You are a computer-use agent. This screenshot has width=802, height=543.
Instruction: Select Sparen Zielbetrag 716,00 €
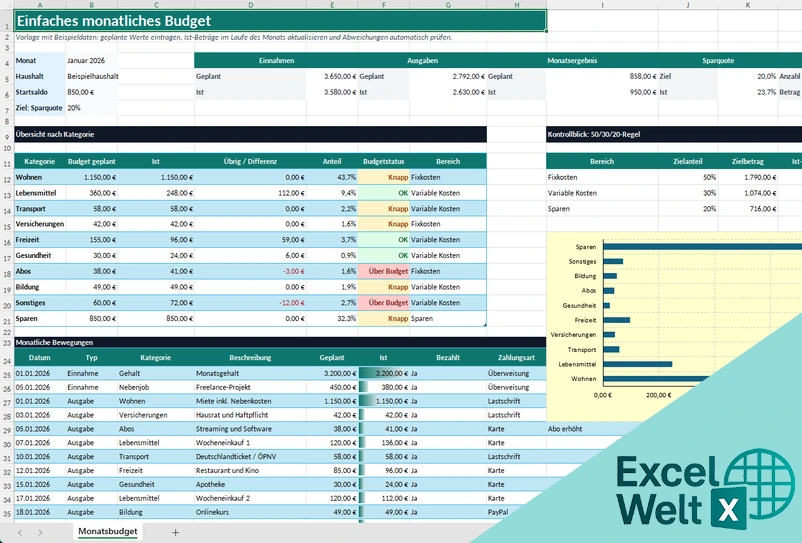point(747,209)
